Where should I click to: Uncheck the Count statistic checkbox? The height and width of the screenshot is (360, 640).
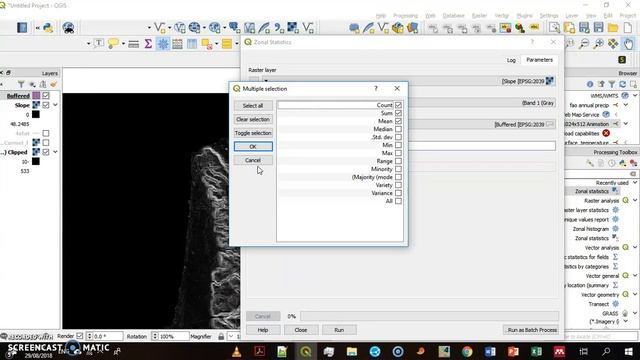[398, 105]
